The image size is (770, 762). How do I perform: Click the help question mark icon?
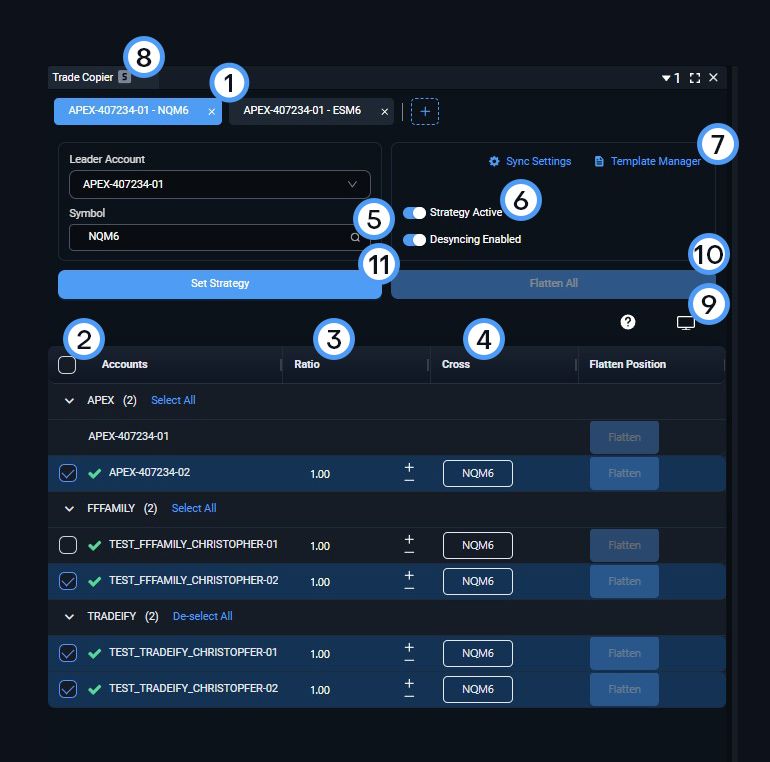(628, 322)
